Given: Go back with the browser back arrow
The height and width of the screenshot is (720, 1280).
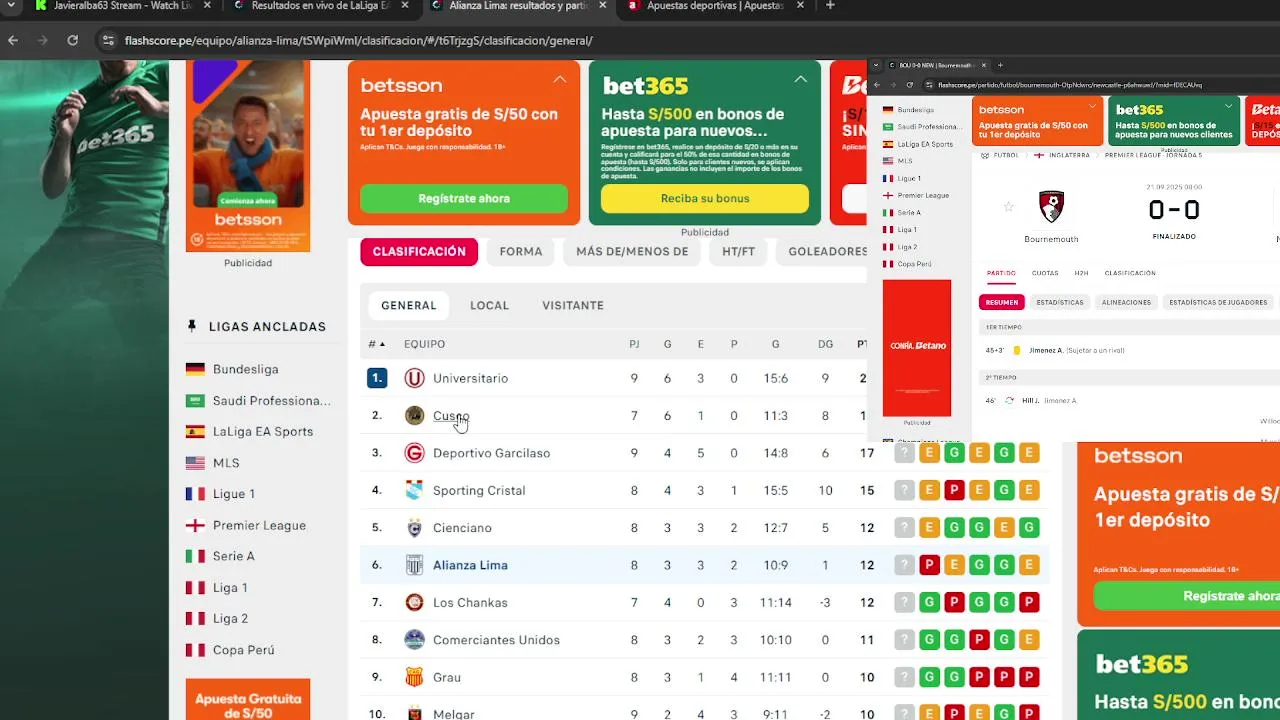Looking at the screenshot, I should point(13,41).
